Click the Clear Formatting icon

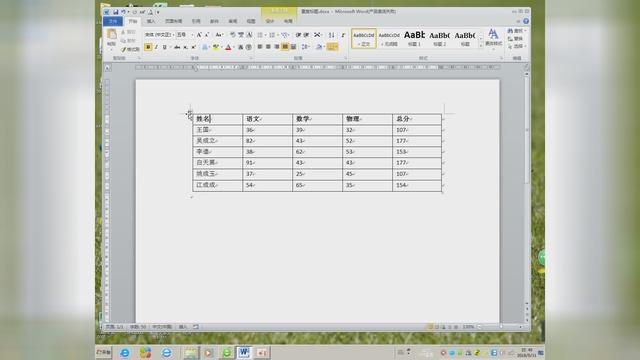[x=232, y=35]
